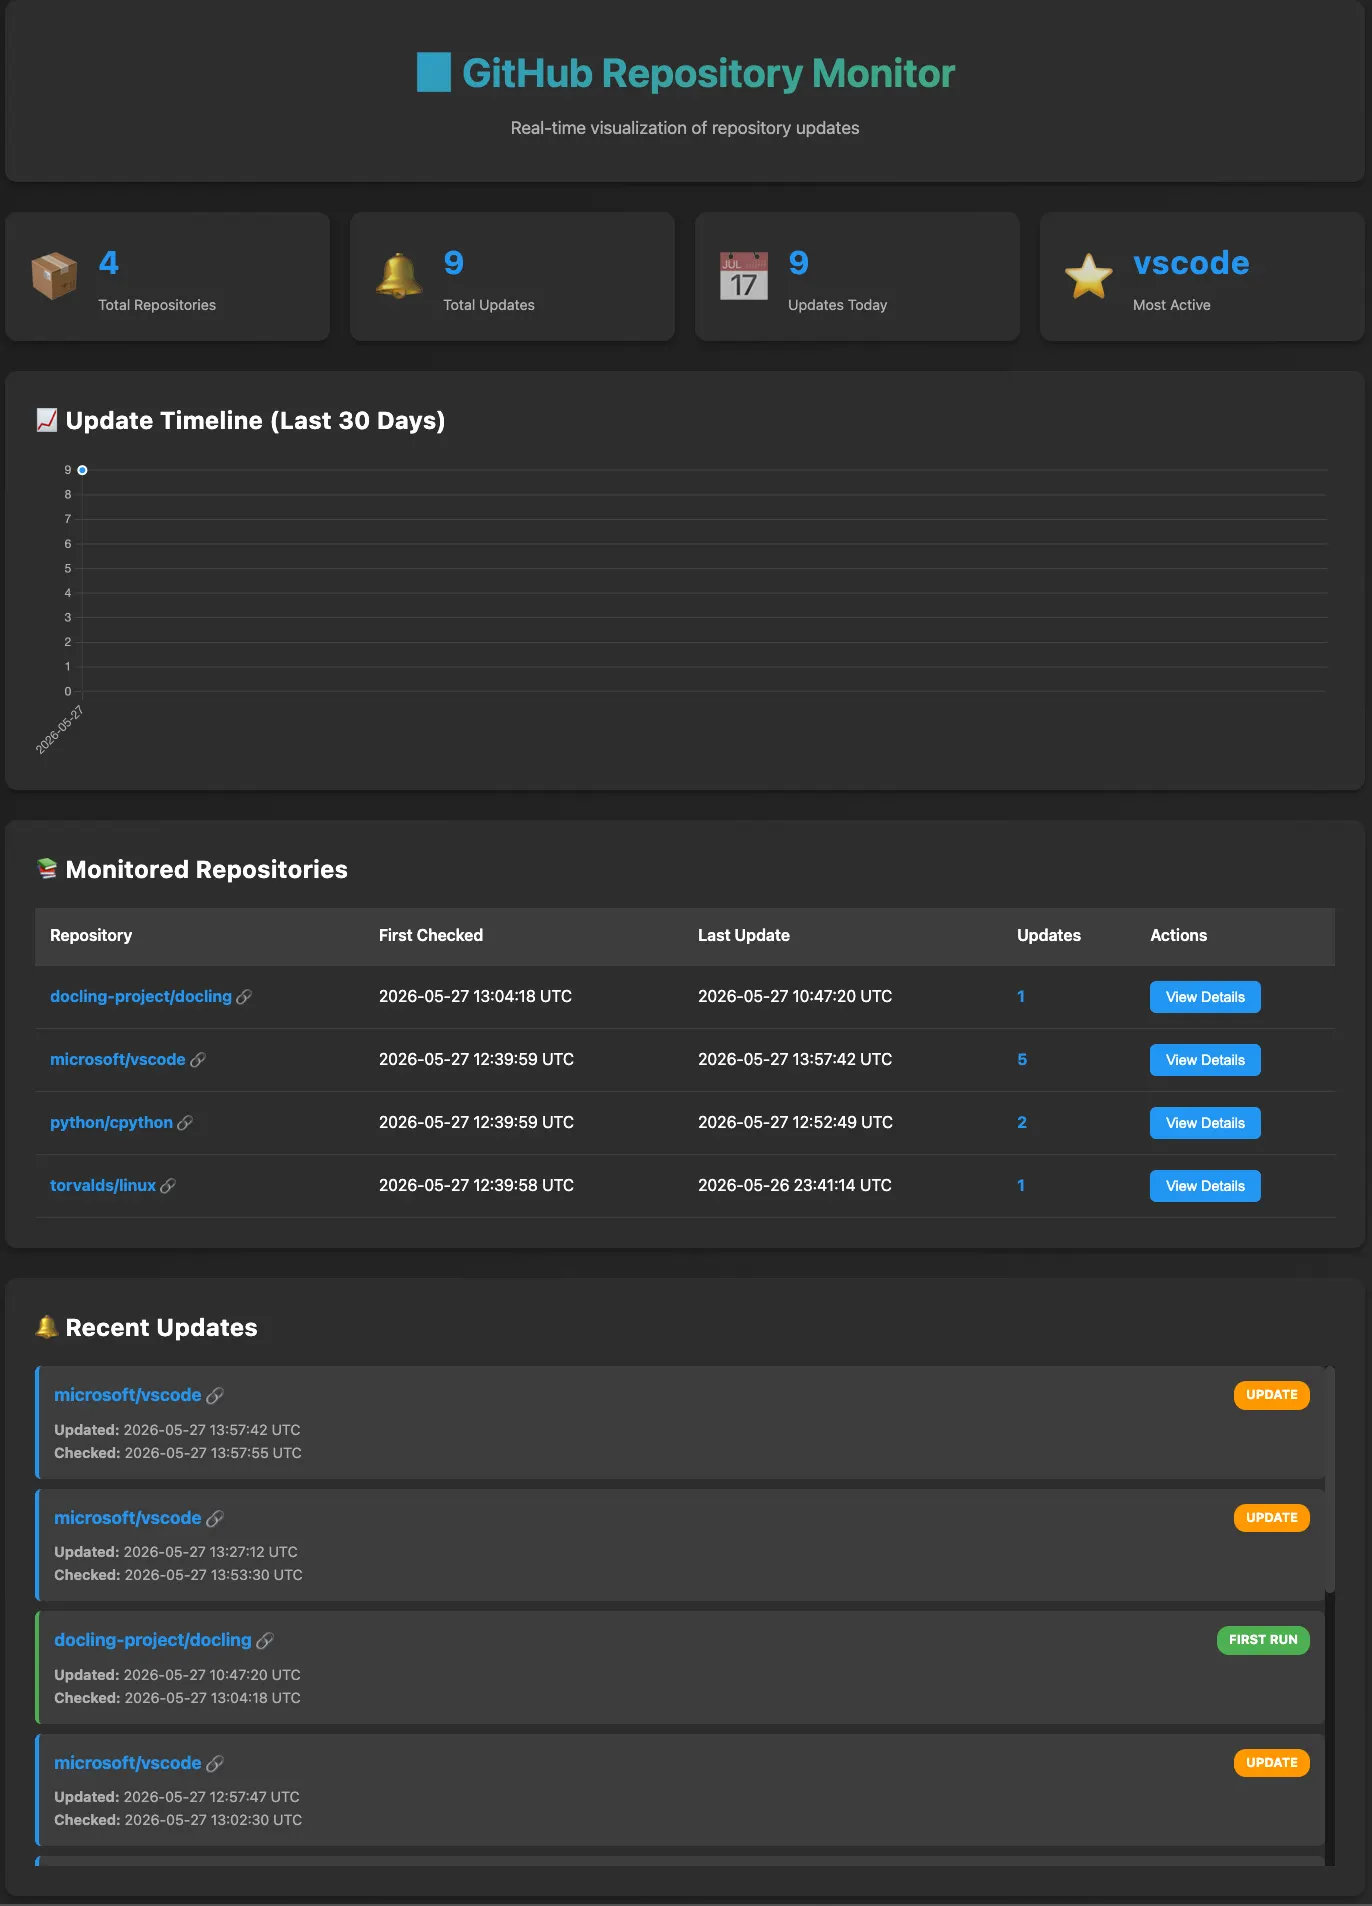Image resolution: width=1372 pixels, height=1906 pixels.
Task: Click link icon on vscode update from 13:27:12
Action: (214, 1519)
